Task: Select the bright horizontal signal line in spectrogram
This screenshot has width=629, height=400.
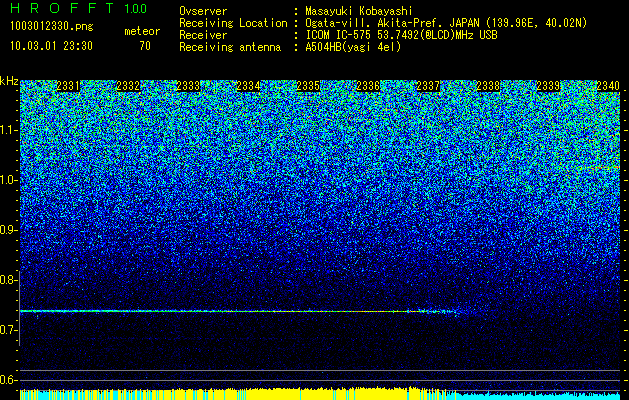Action: tap(239, 311)
